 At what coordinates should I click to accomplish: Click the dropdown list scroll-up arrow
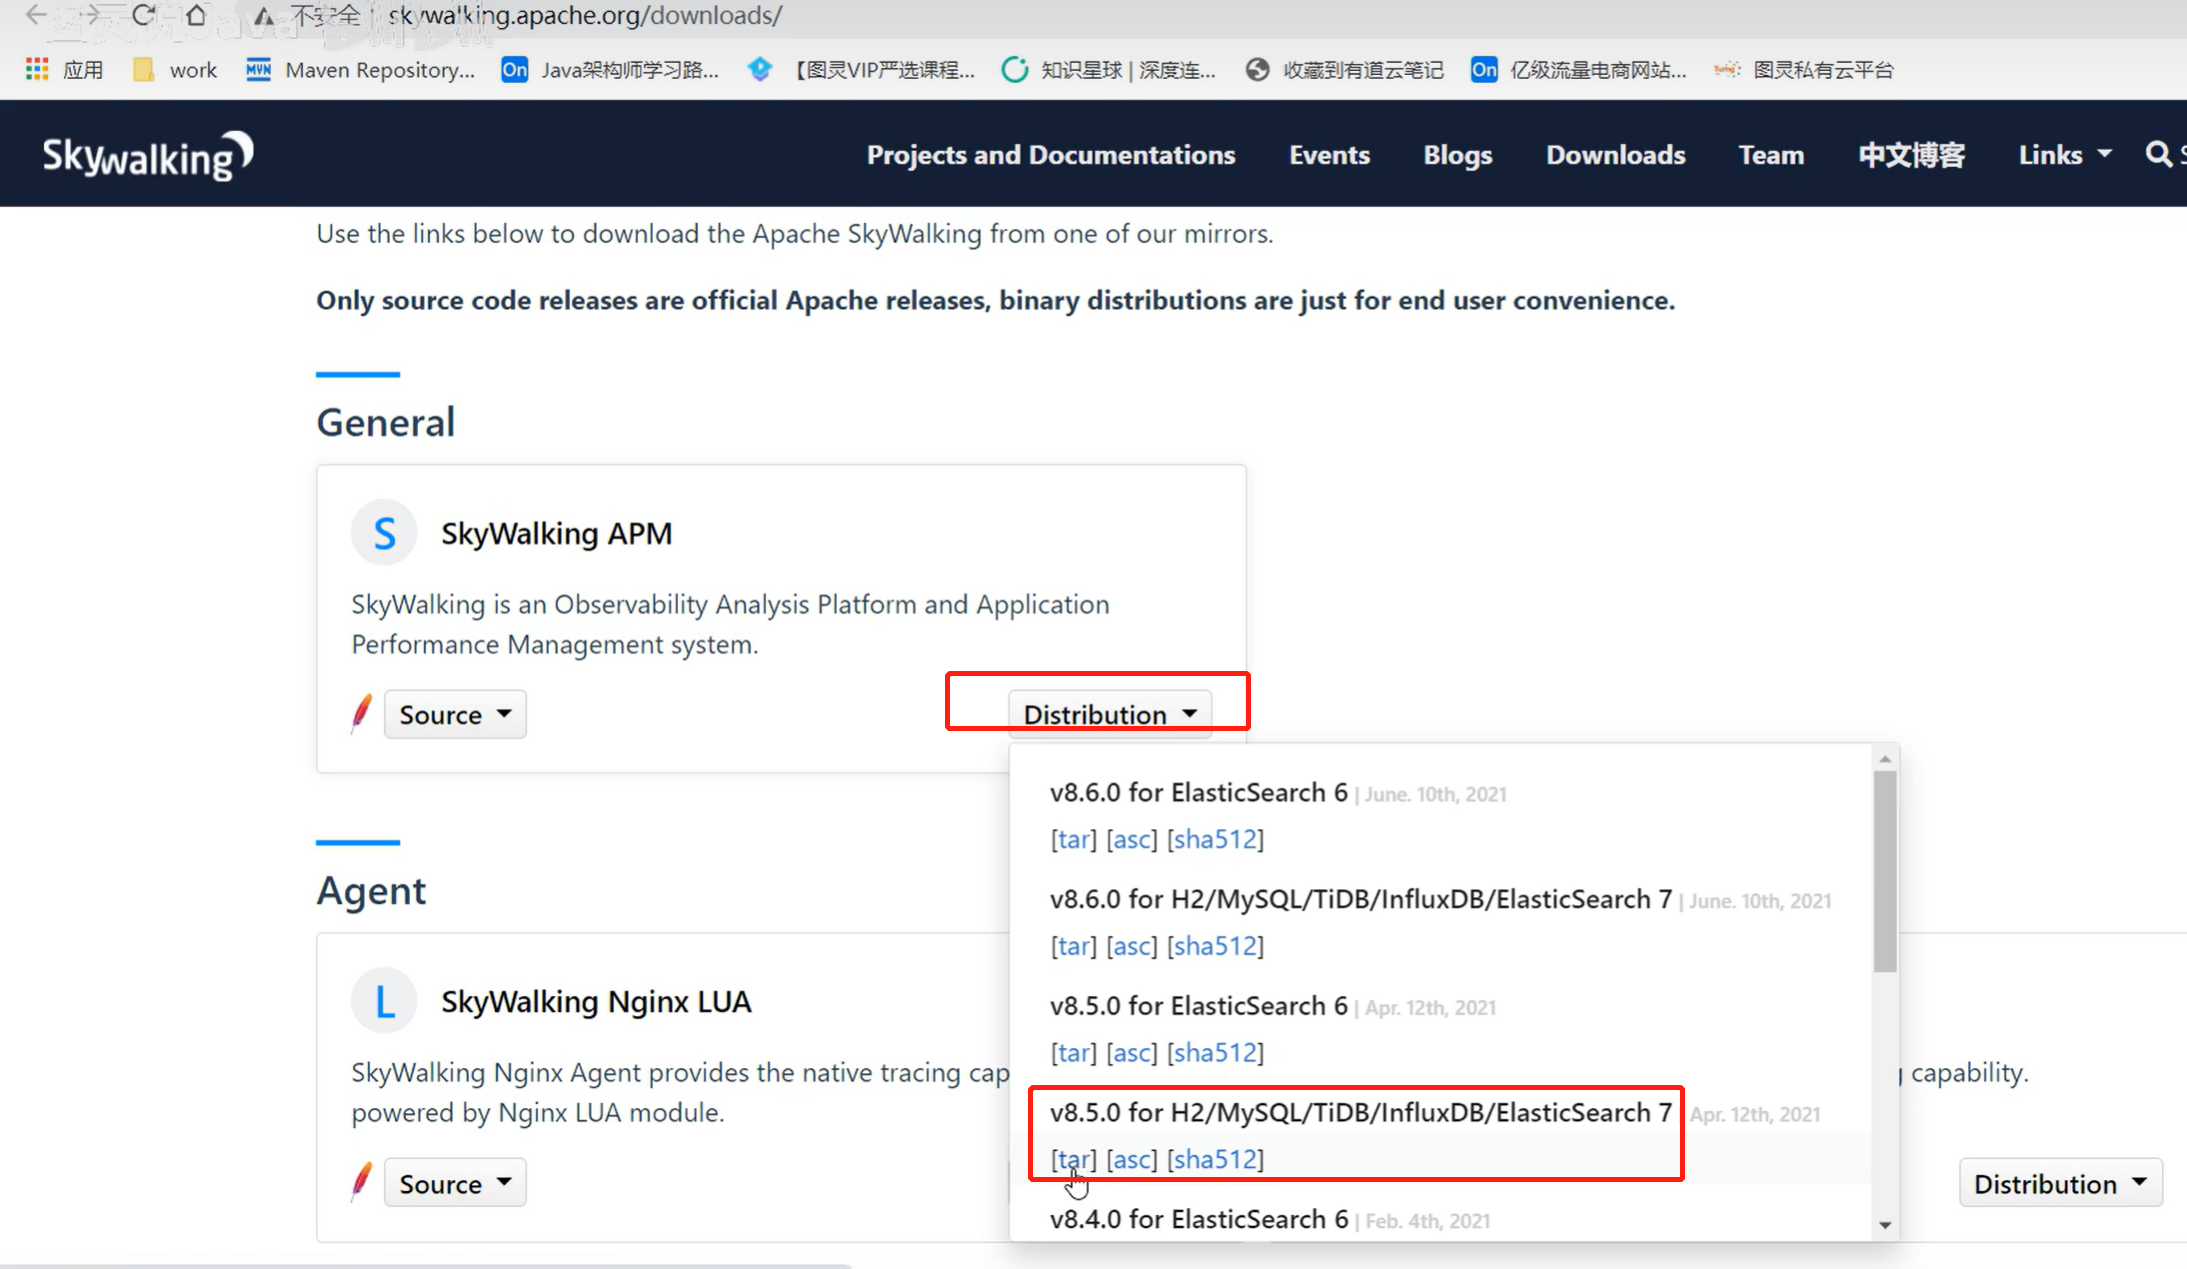click(1885, 759)
